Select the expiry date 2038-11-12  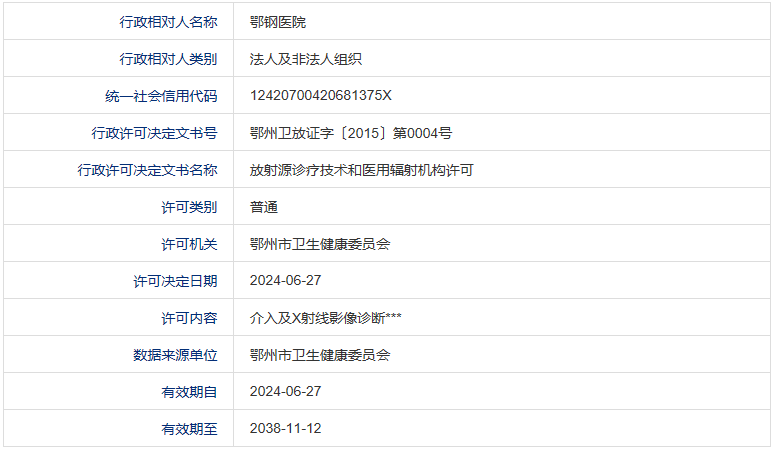tap(285, 429)
